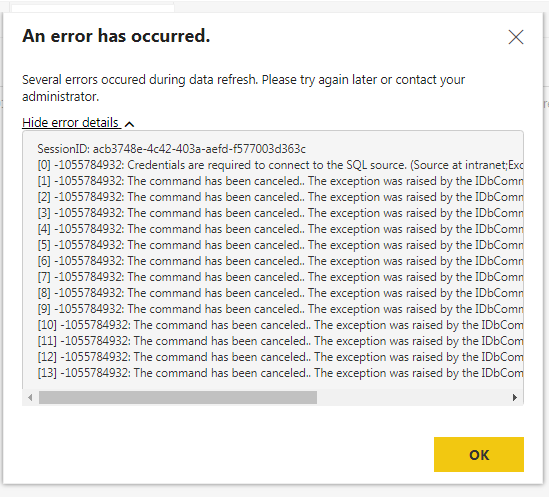Select error line [9] command canceled
The height and width of the screenshot is (497, 549).
pyautogui.click(x=280, y=309)
